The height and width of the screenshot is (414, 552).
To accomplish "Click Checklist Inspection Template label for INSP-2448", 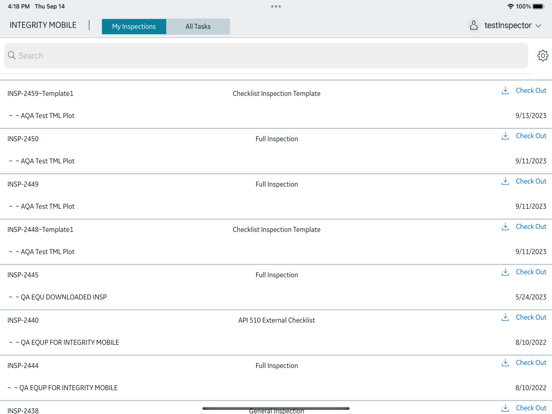I will coord(276,230).
